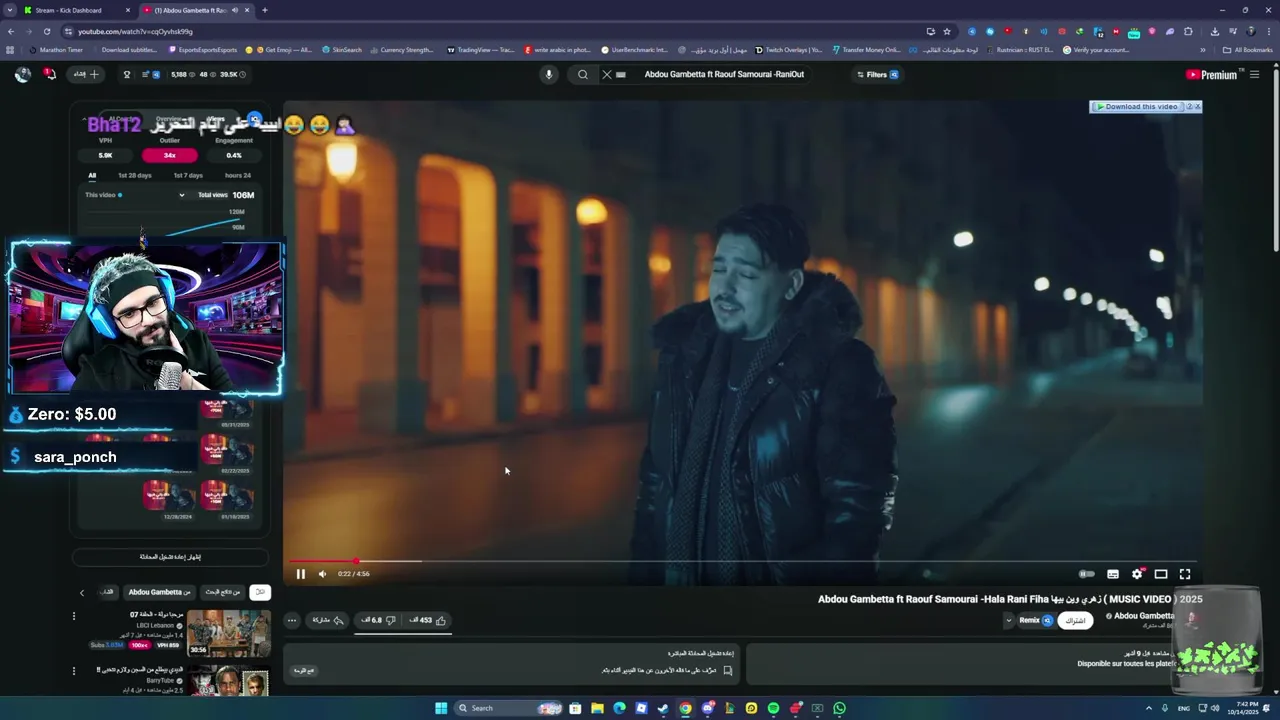This screenshot has width=1280, height=720.
Task: Show hidden tray icons chevron
Action: (1148, 708)
